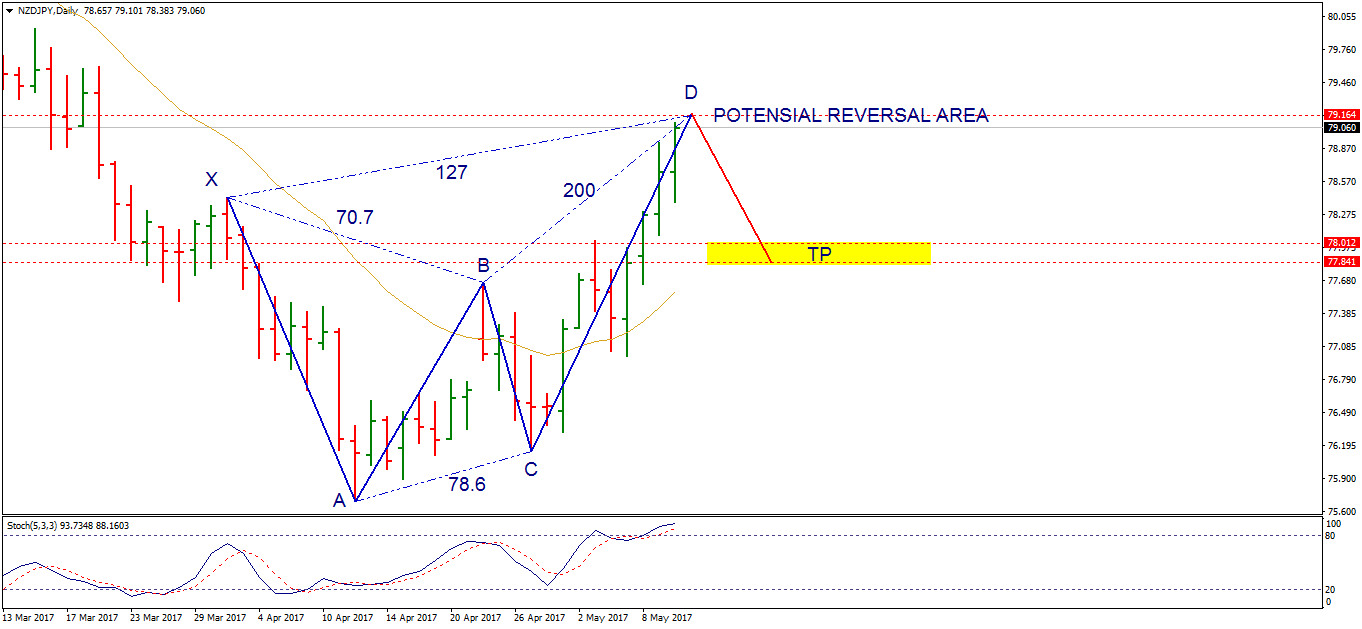The height and width of the screenshot is (629, 1362).
Task: Click the 10 Apr 2017 date on the time axis
Action: pyautogui.click(x=348, y=618)
